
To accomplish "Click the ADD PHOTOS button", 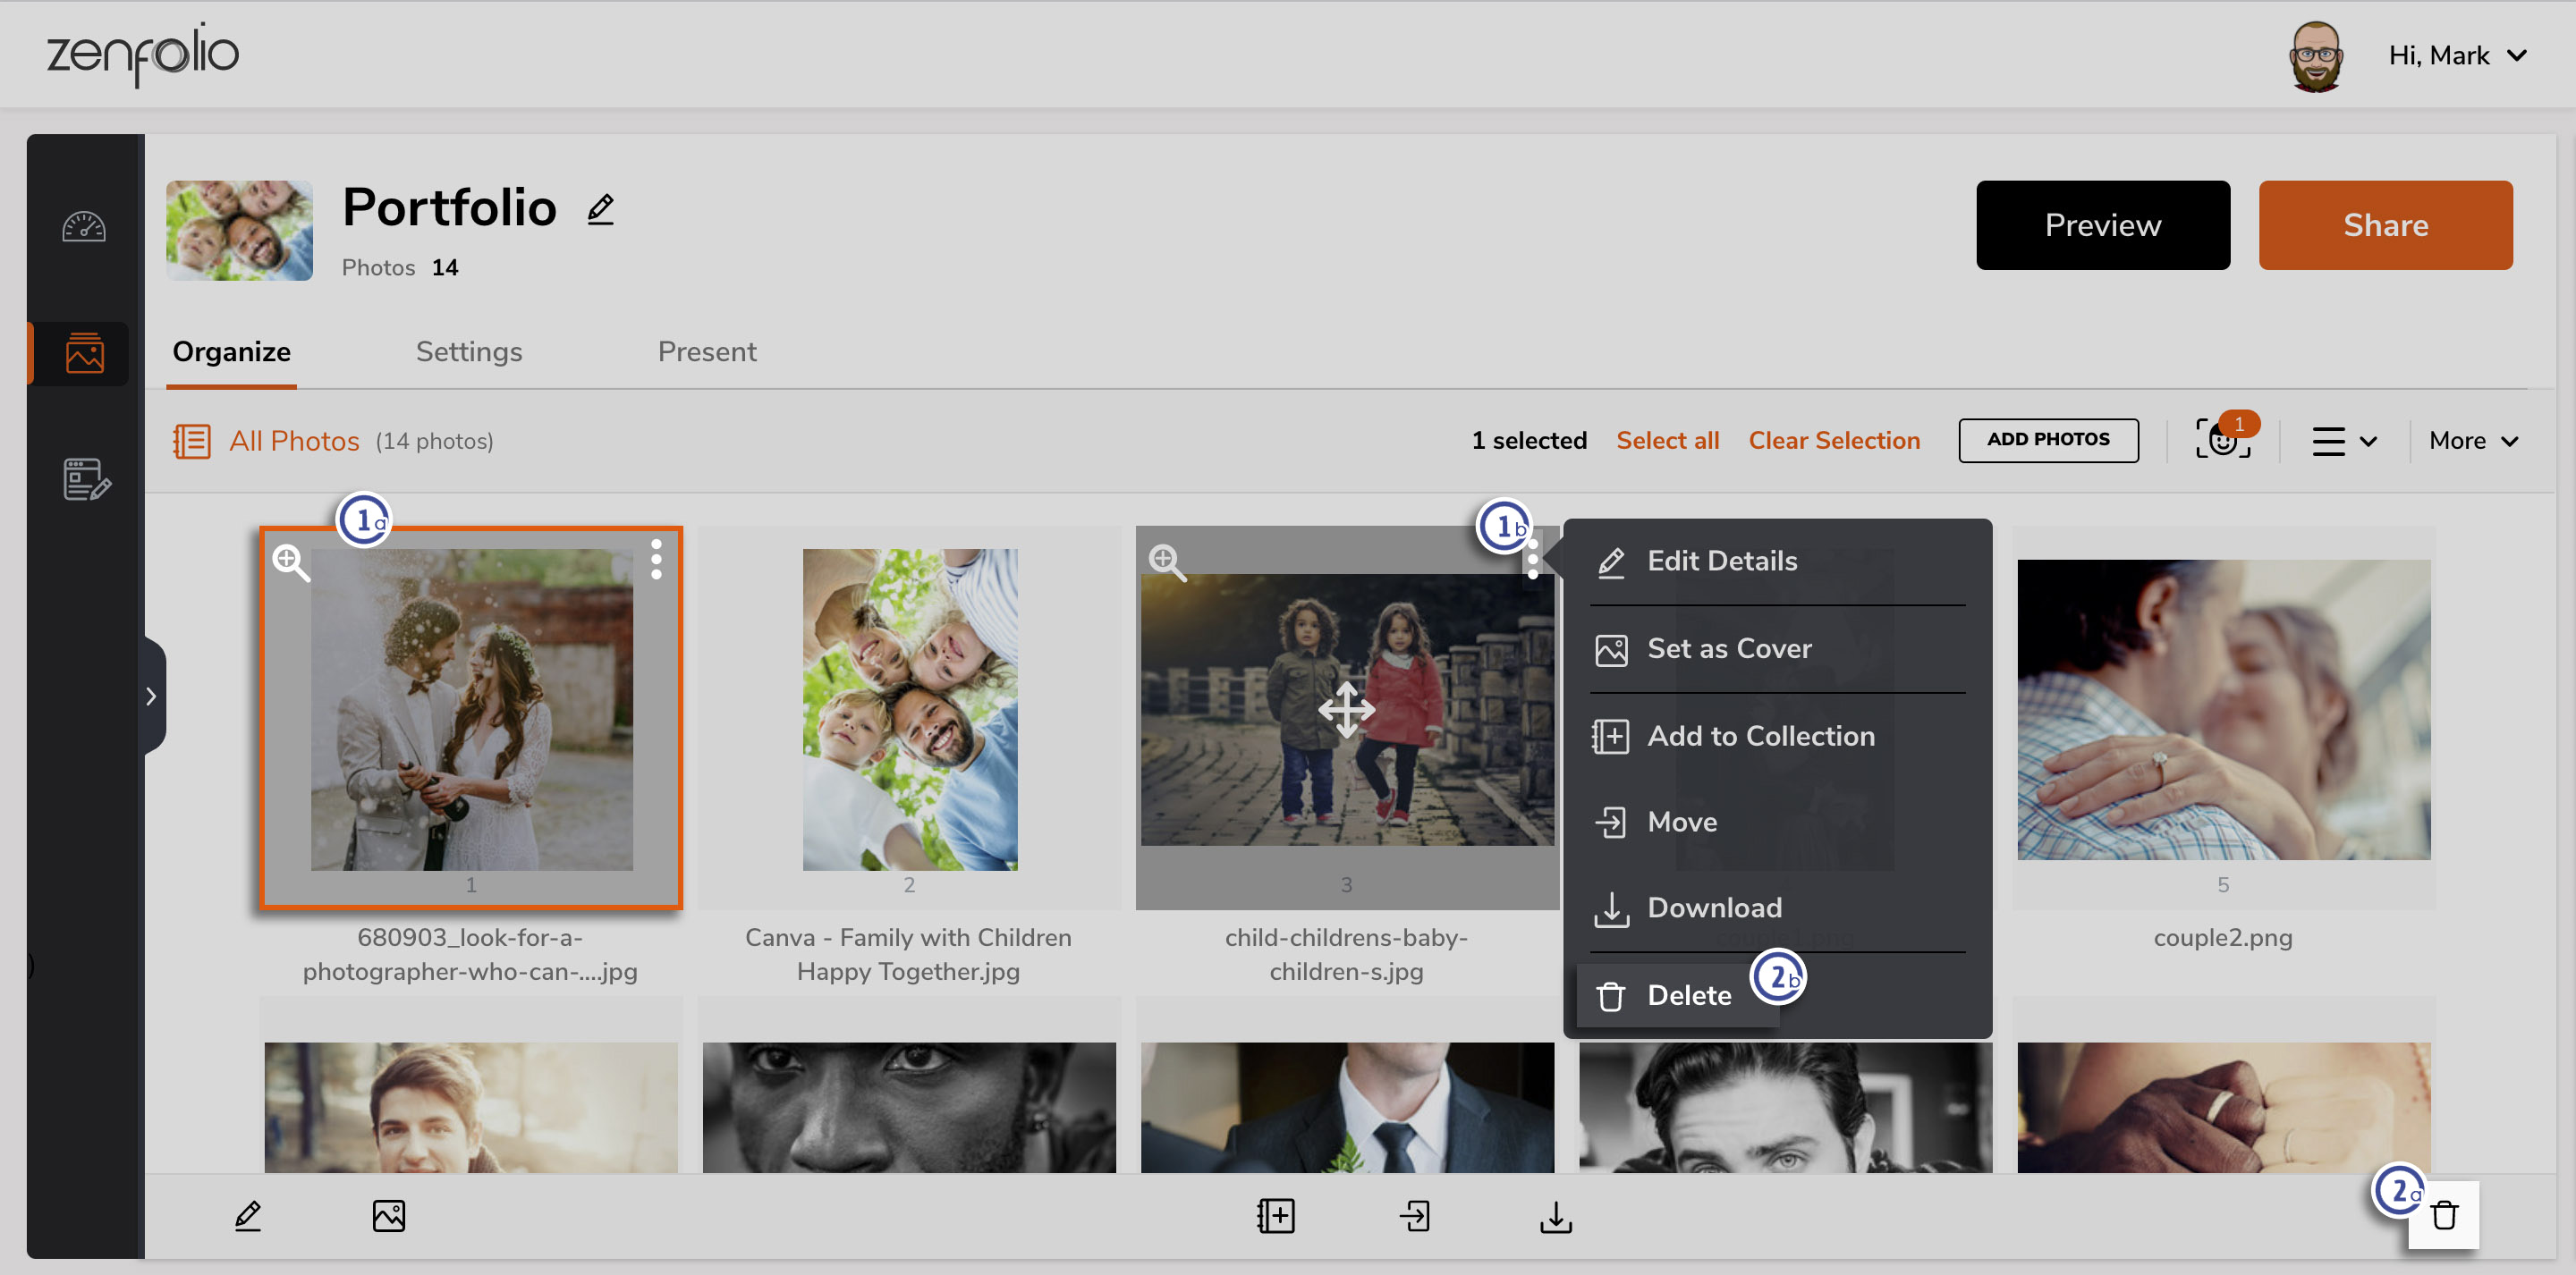I will pyautogui.click(x=2048, y=439).
